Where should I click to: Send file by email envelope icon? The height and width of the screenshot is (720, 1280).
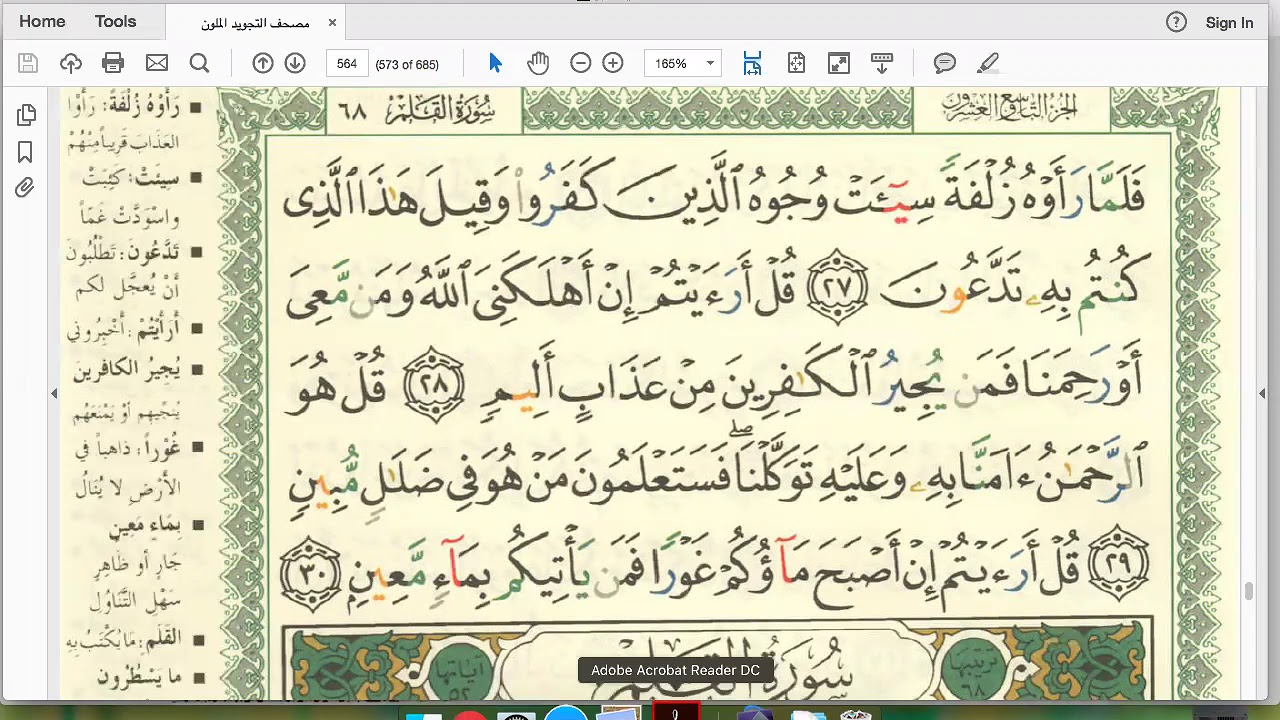point(157,63)
